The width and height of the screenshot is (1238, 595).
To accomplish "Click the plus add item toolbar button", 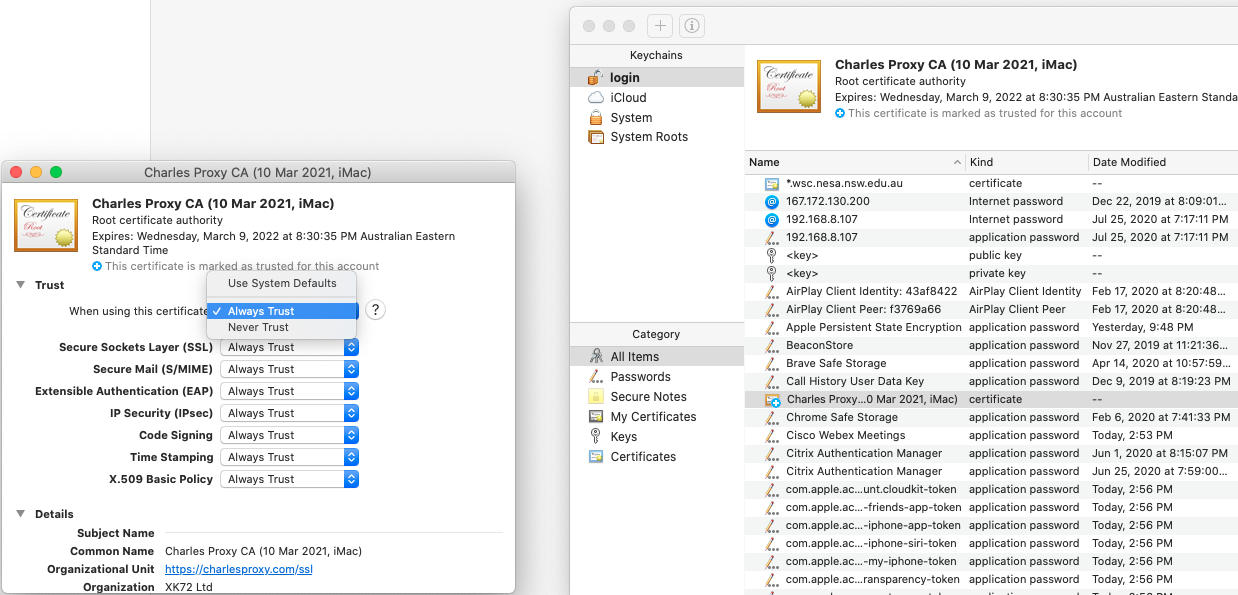I will pyautogui.click(x=660, y=26).
